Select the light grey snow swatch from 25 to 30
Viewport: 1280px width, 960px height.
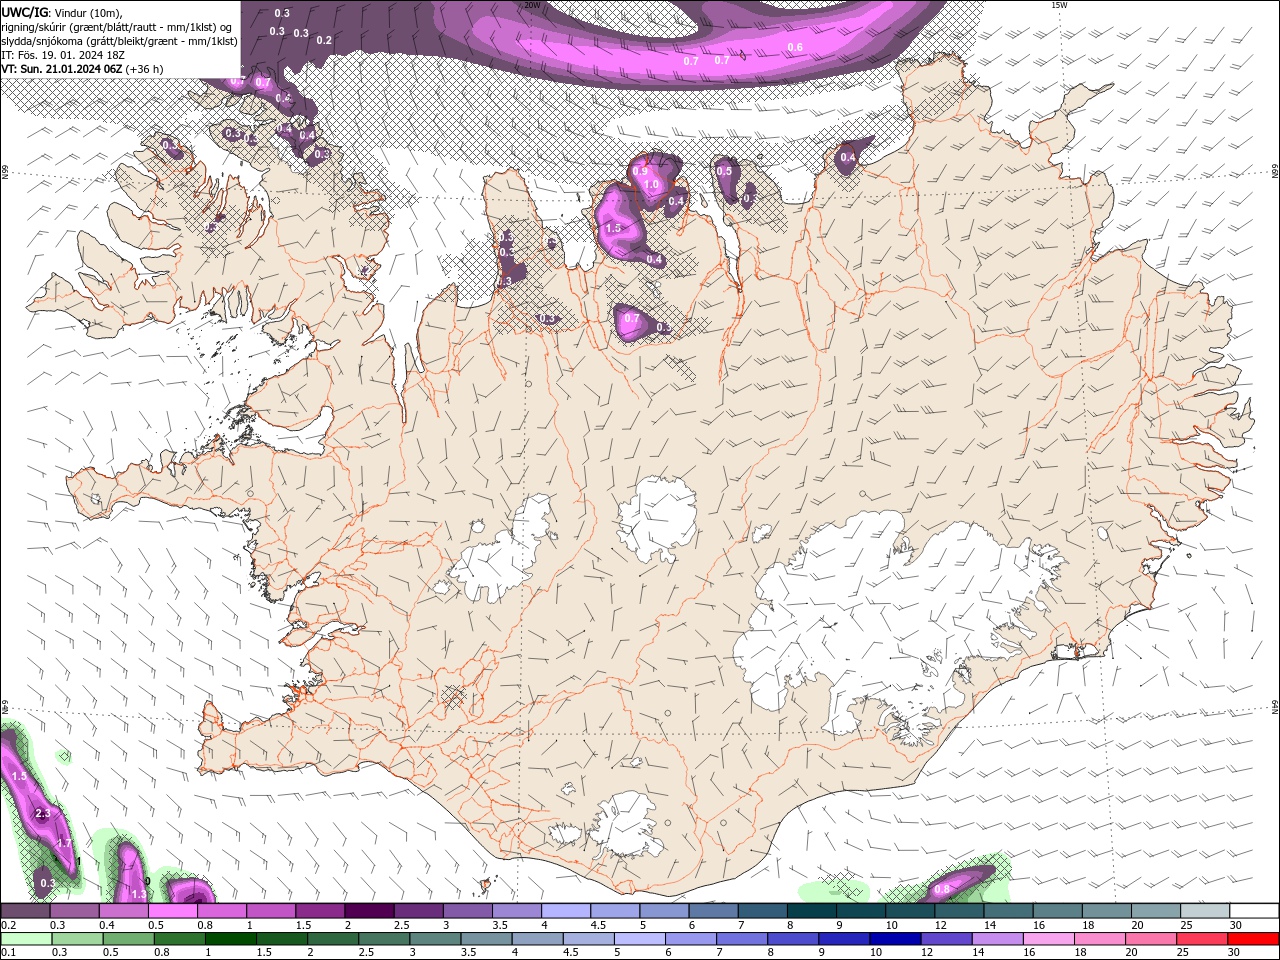coord(1204,911)
